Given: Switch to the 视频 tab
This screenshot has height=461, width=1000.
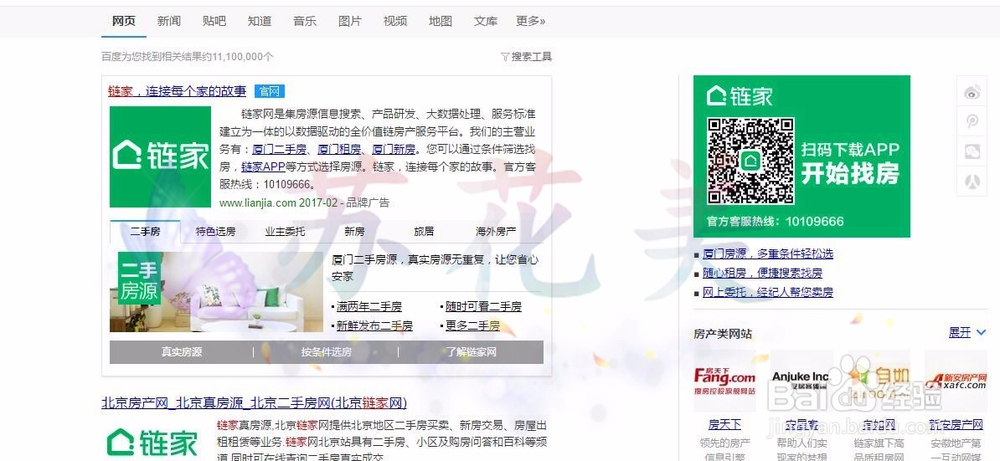Looking at the screenshot, I should [395, 21].
